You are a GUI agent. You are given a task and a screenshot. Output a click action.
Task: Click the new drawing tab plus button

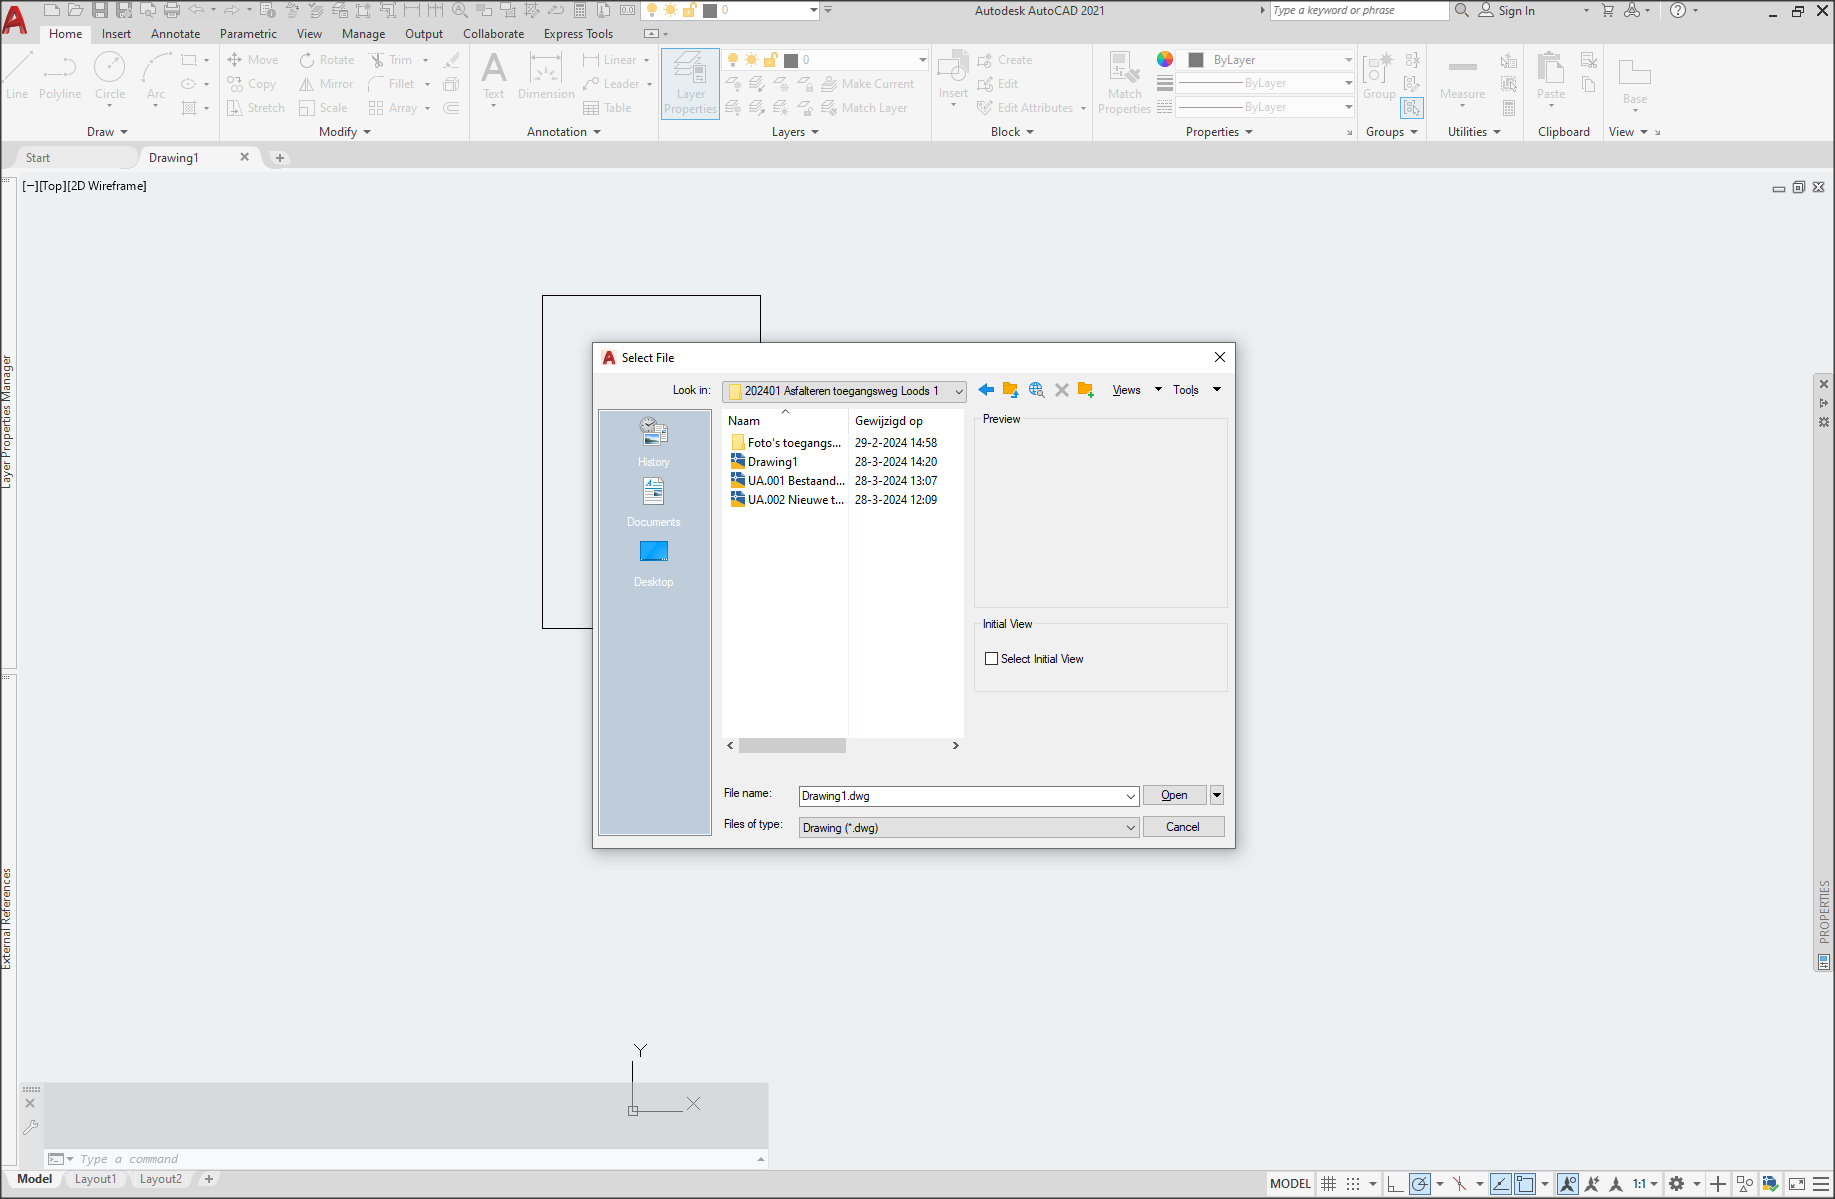pos(280,158)
